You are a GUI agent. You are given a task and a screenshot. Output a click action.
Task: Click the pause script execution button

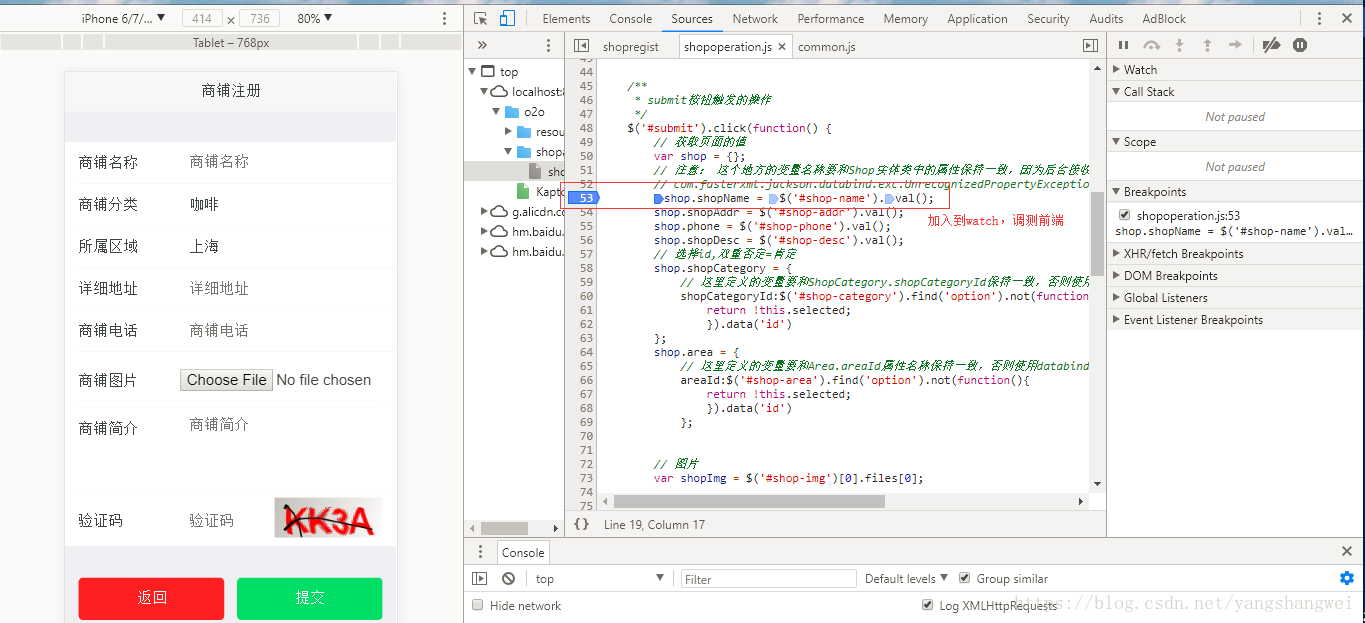[1123, 45]
